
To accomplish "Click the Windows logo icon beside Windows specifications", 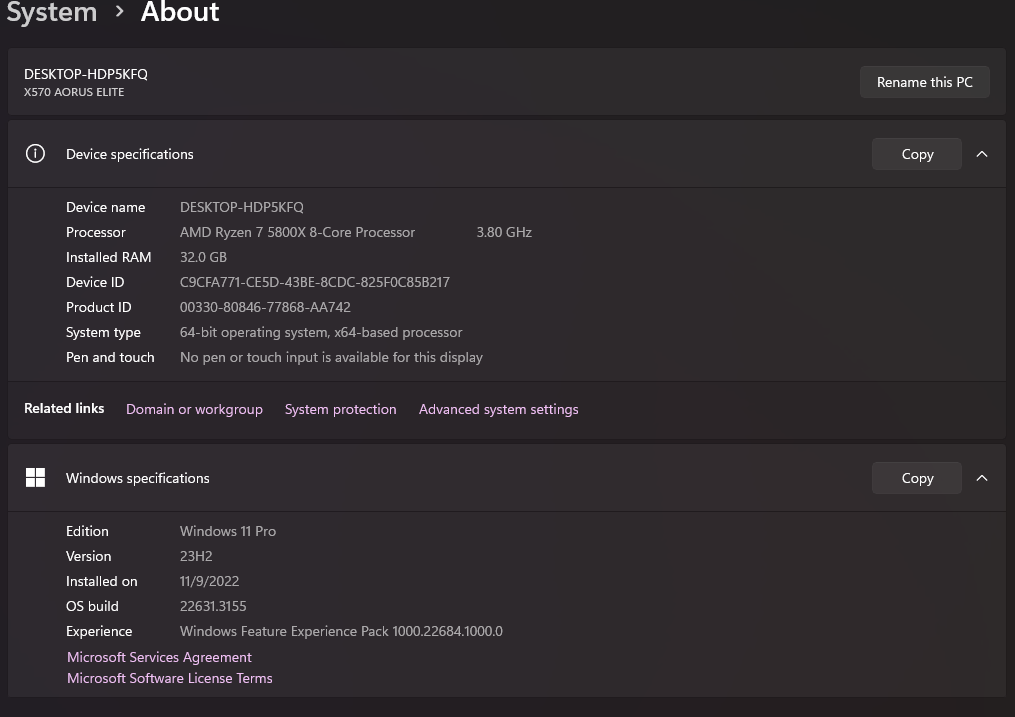I will point(35,478).
